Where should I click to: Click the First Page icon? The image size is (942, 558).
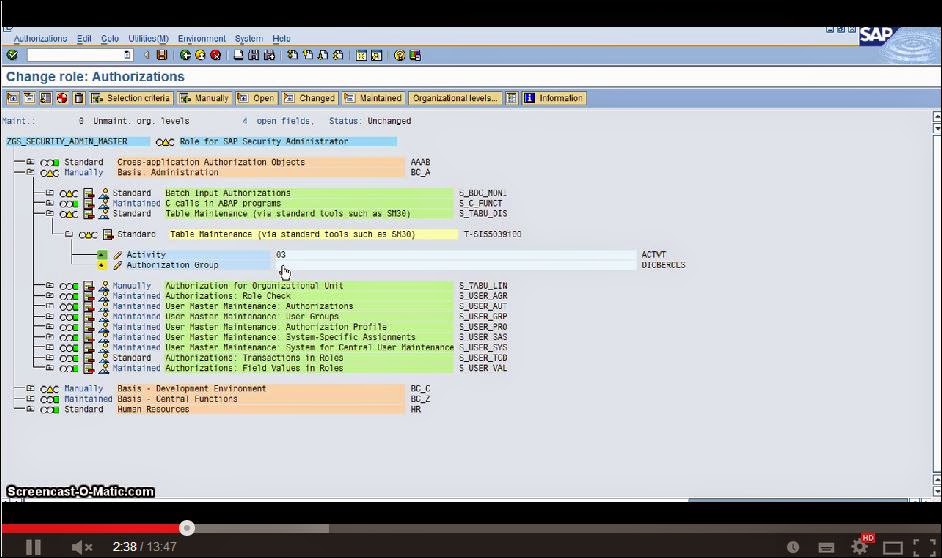coord(293,55)
